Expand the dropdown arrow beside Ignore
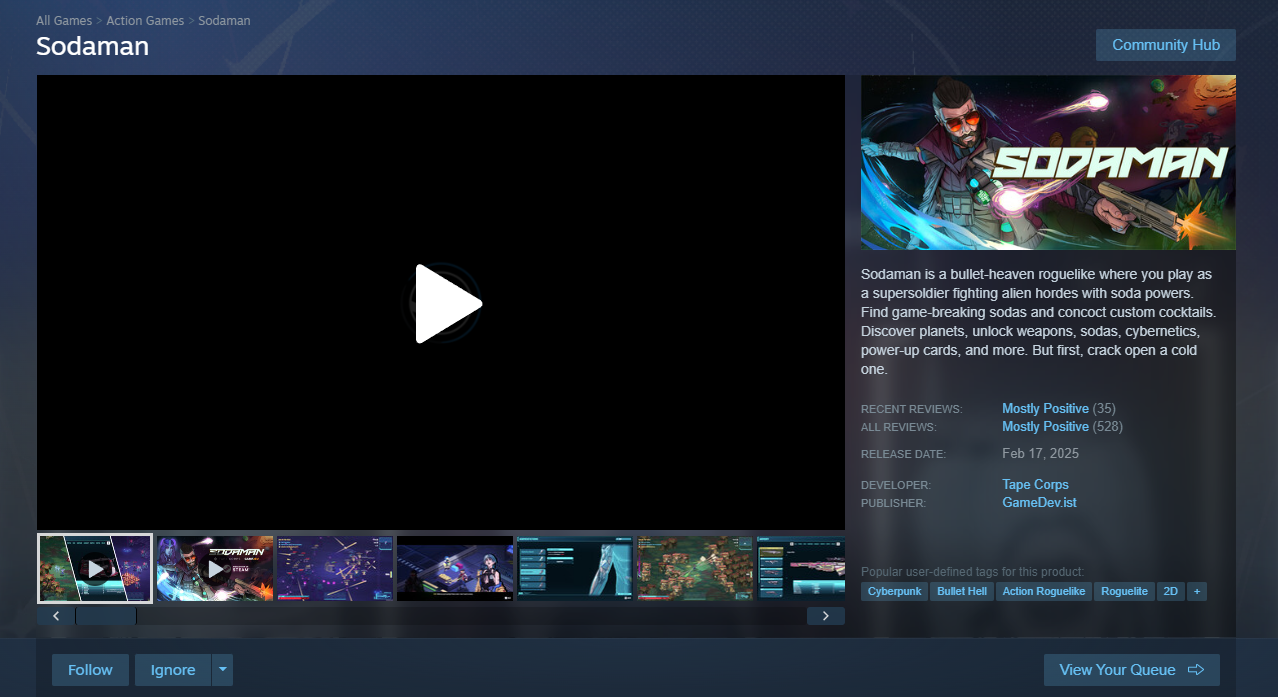 pos(222,670)
